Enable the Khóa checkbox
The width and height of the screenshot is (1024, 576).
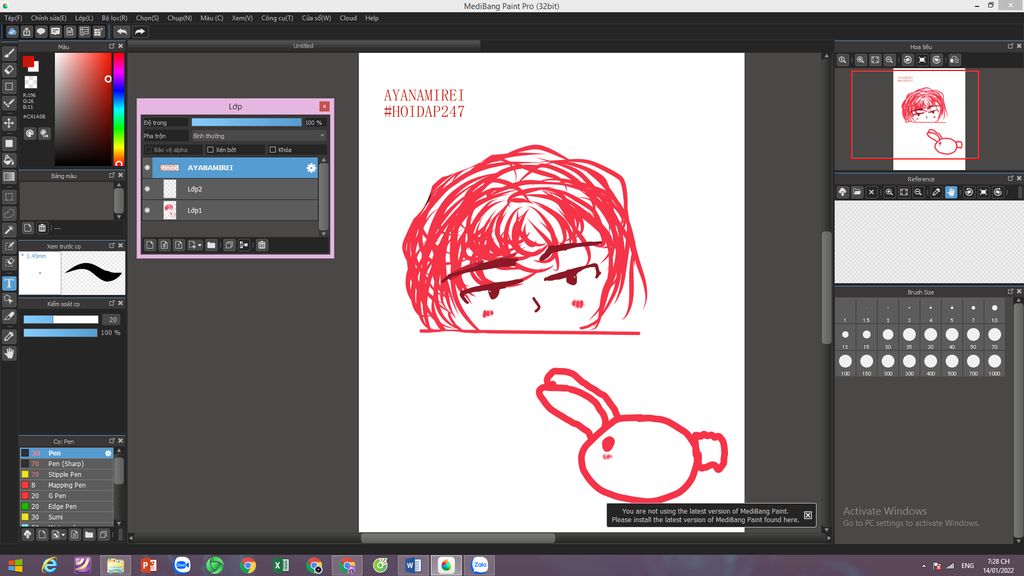click(x=273, y=150)
